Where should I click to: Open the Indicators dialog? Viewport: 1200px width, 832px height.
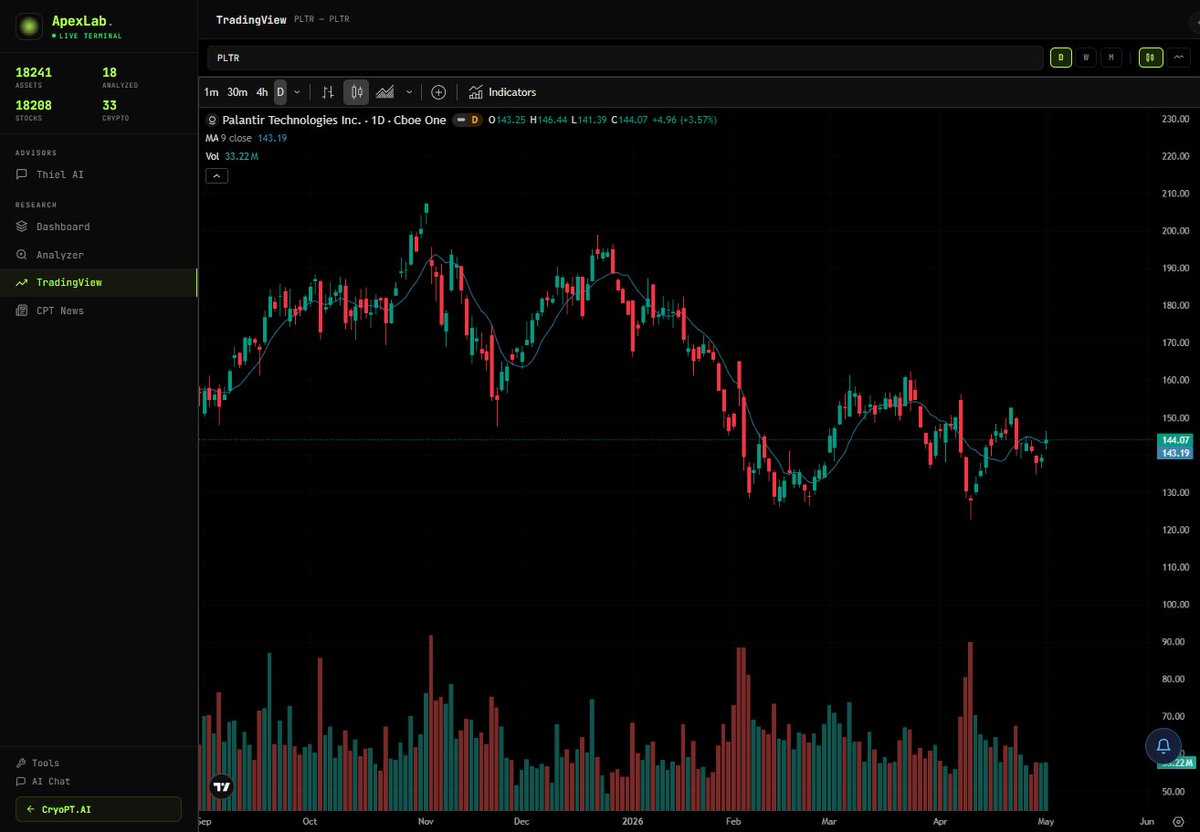[x=502, y=92]
